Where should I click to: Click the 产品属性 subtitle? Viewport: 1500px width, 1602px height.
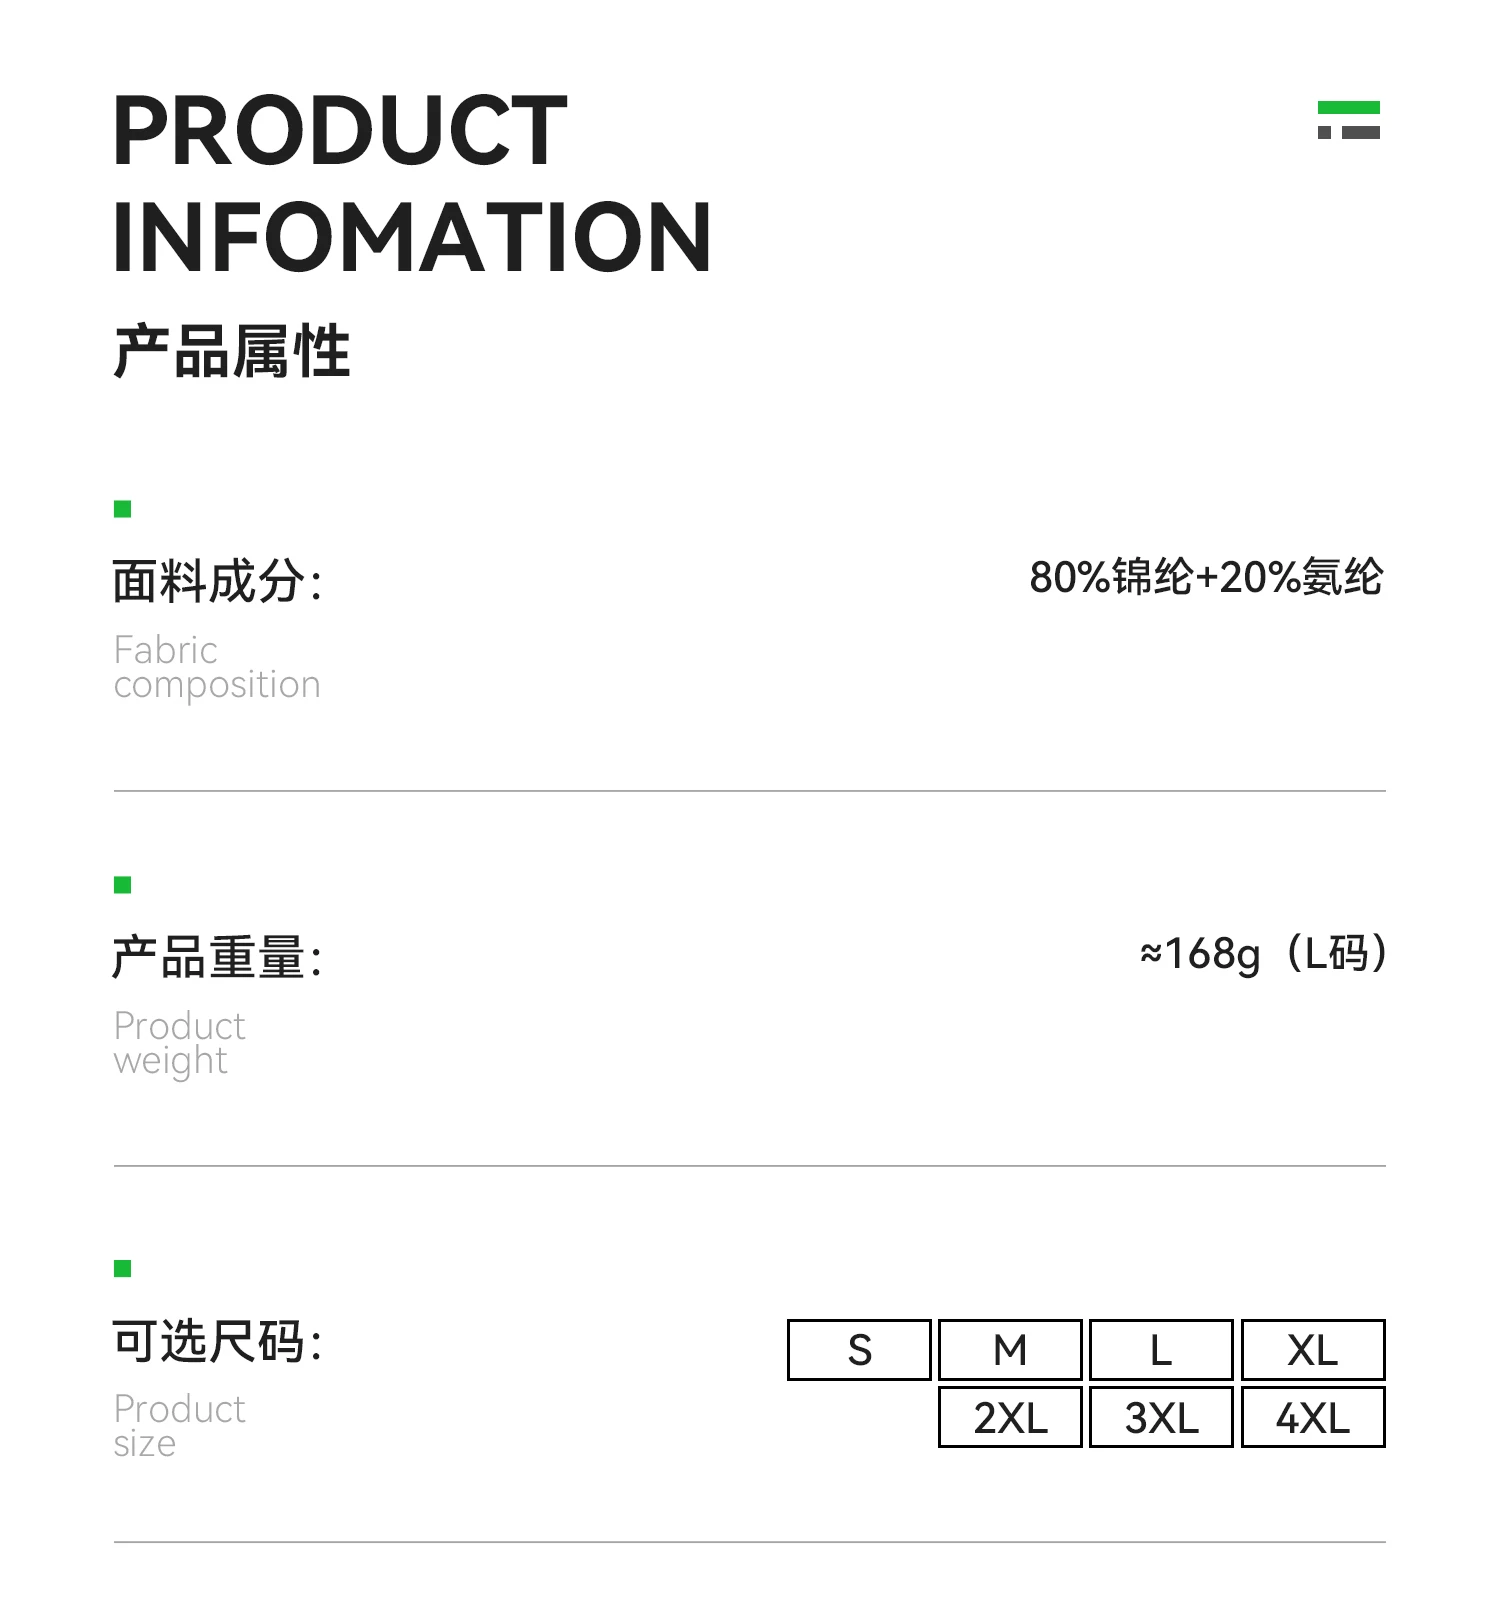tap(232, 351)
